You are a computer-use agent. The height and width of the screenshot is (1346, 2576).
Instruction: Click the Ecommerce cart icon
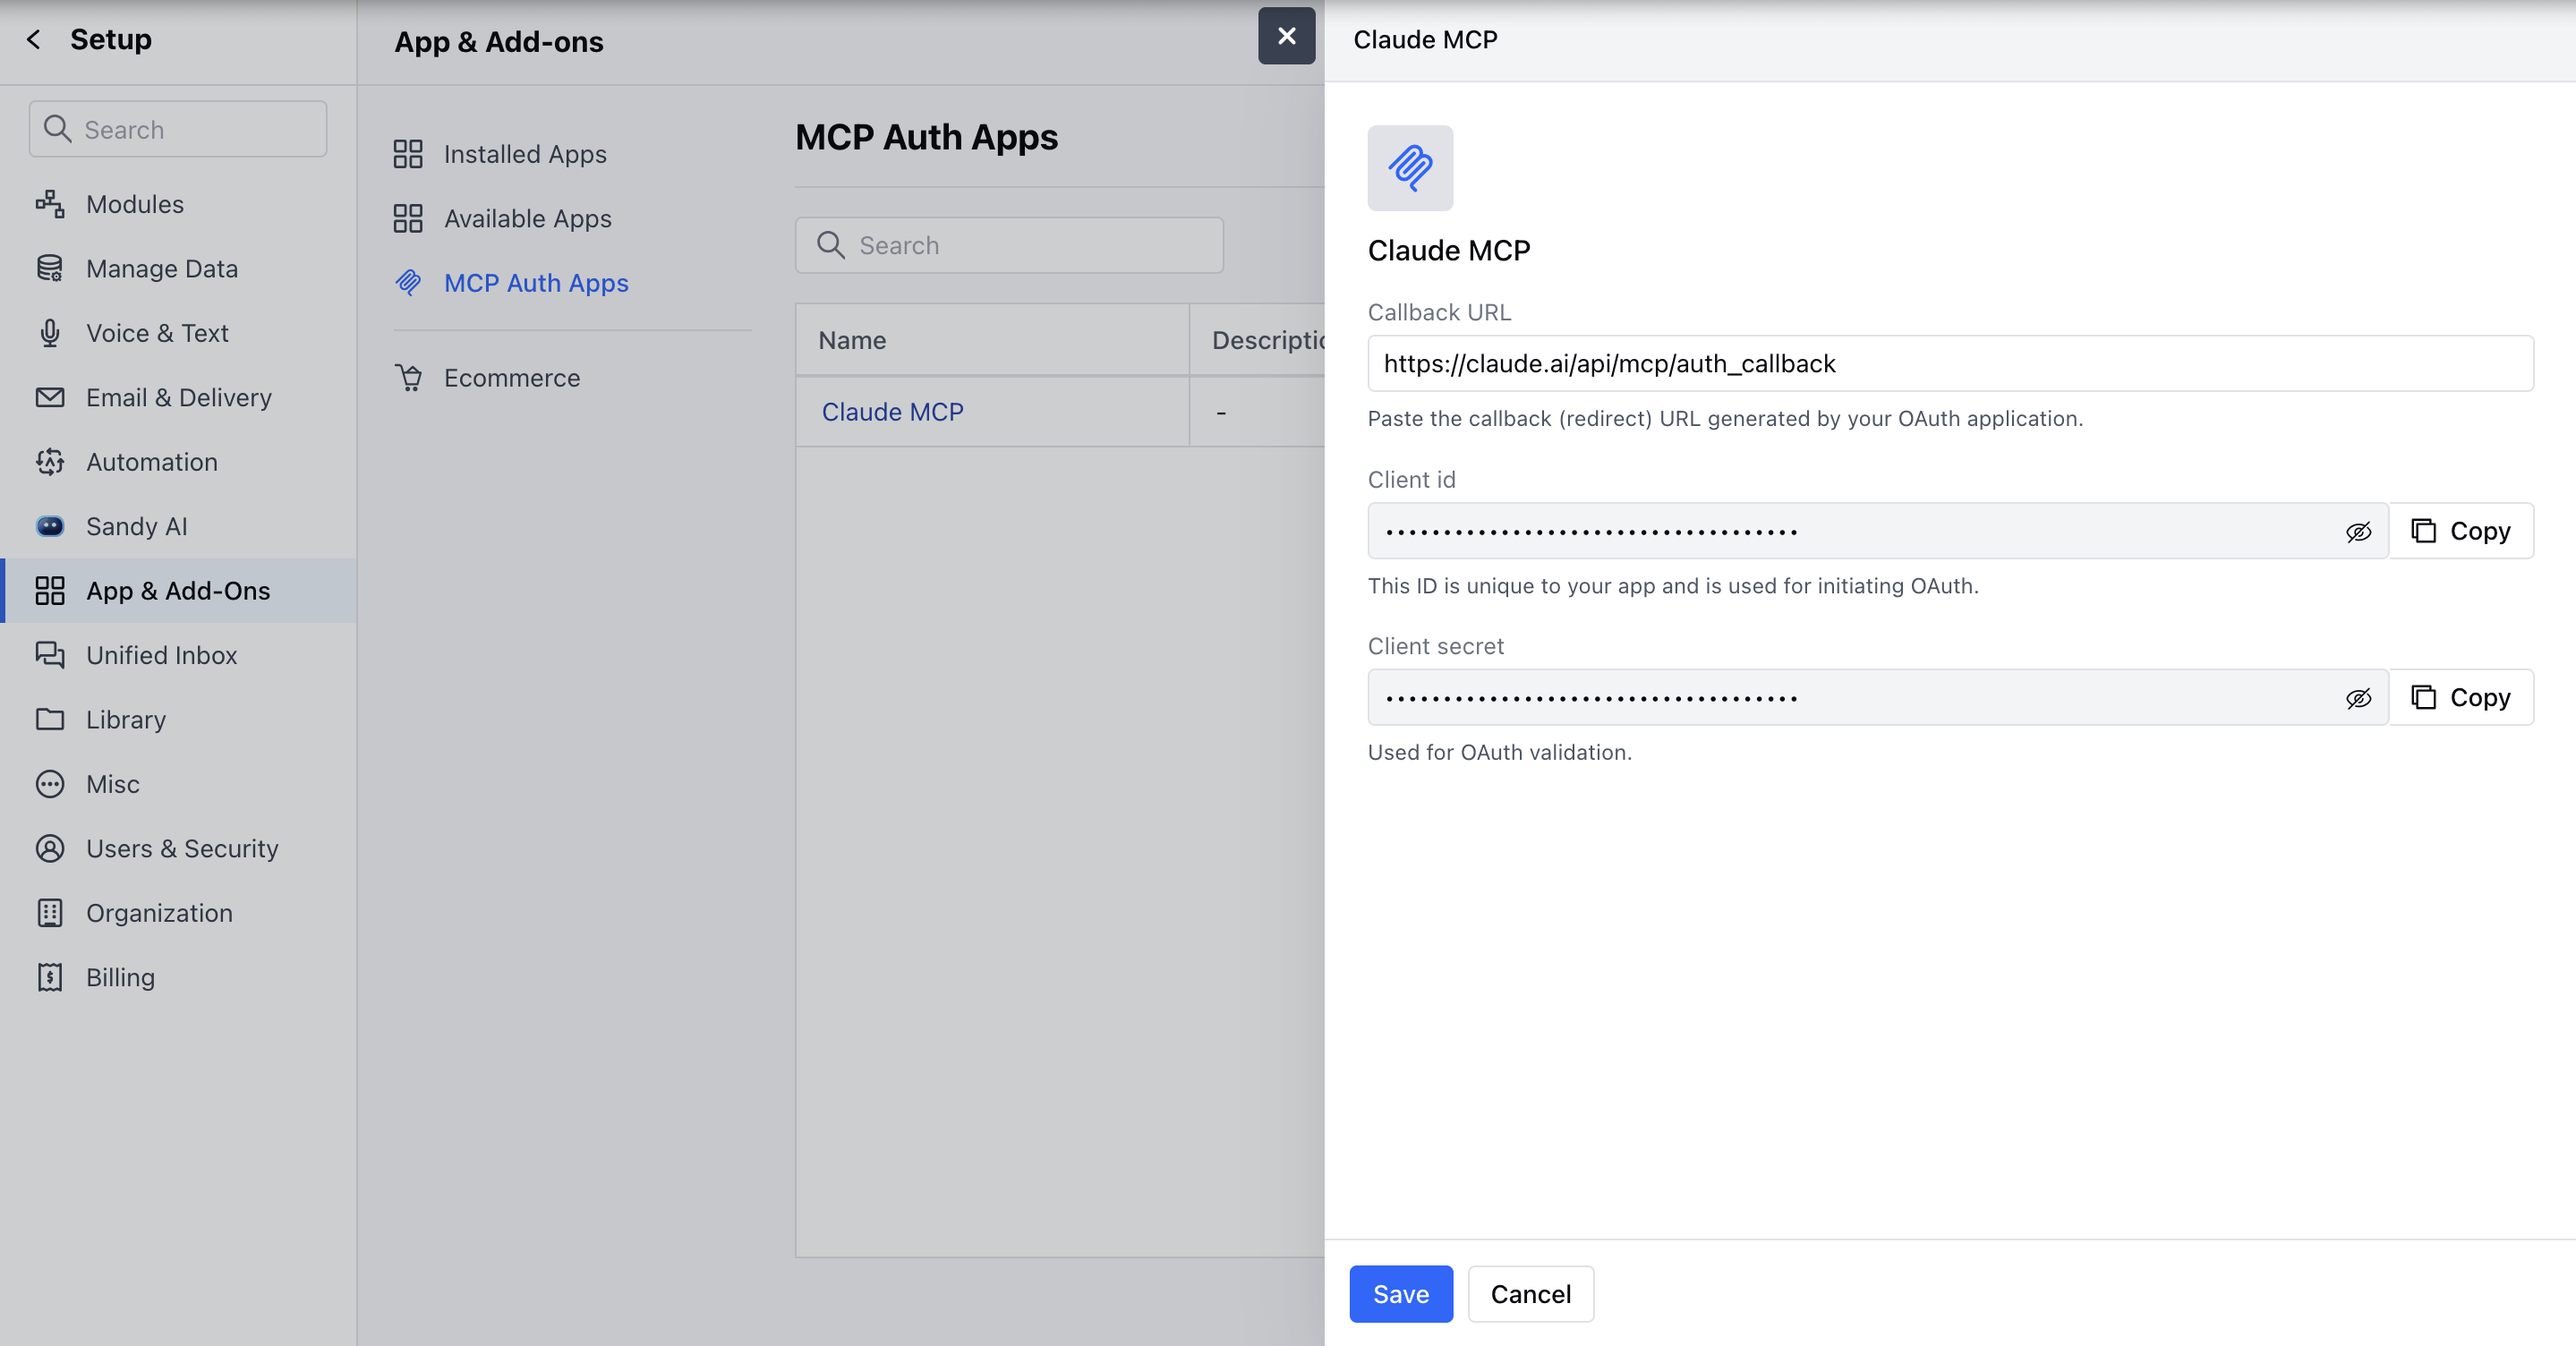tap(408, 378)
